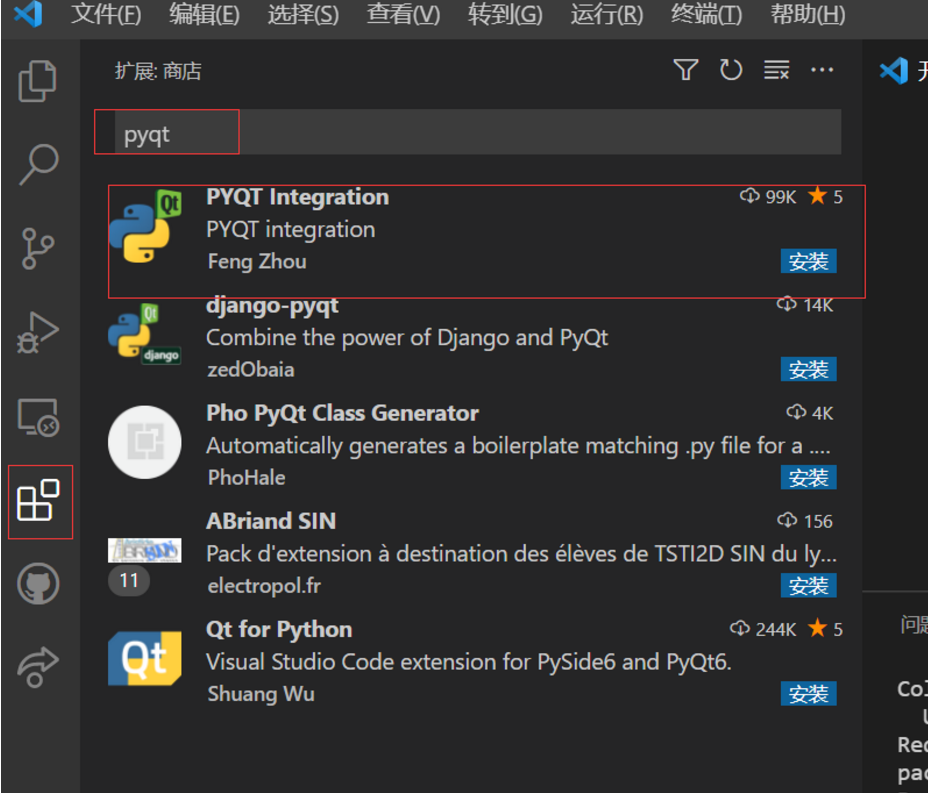Open the GitHub view in activity bar
This screenshot has height=793, width=928.
click(x=38, y=584)
